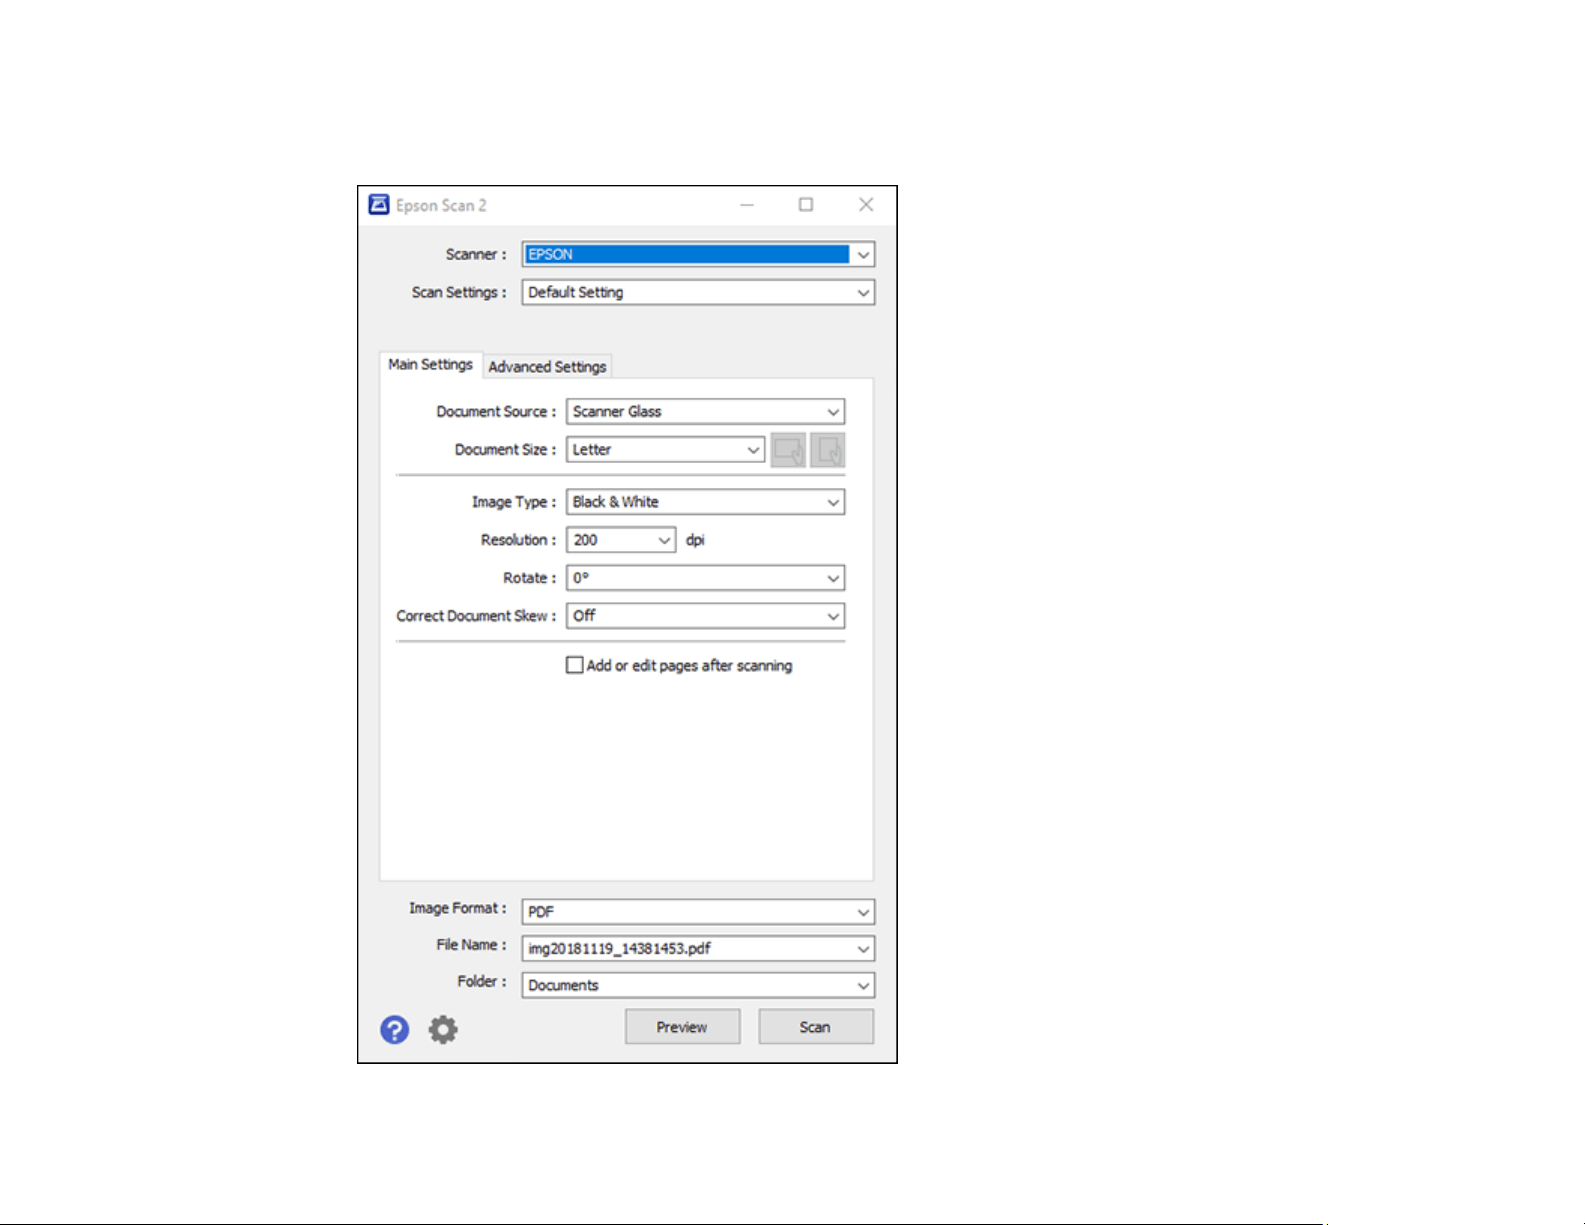Expand the Correct Document Skew dropdown
This screenshot has width=1585, height=1225.
tap(706, 616)
